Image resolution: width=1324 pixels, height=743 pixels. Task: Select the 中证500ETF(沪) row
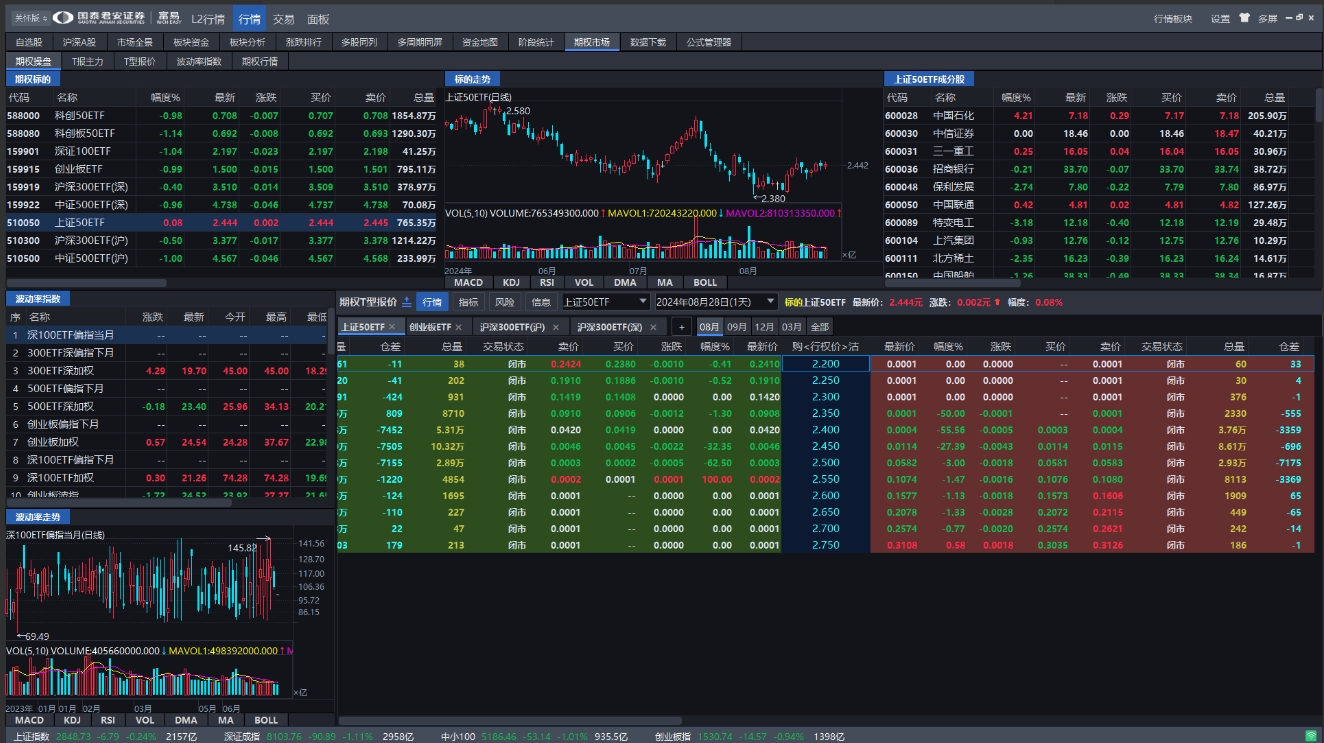pyautogui.click(x=222, y=258)
